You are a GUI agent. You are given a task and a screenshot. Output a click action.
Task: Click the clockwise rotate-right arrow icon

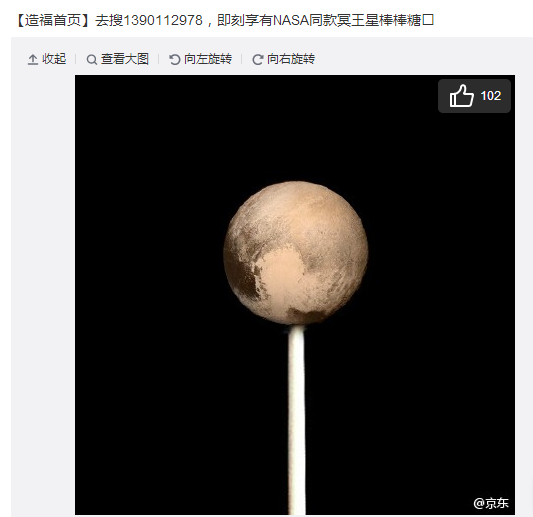(x=258, y=60)
